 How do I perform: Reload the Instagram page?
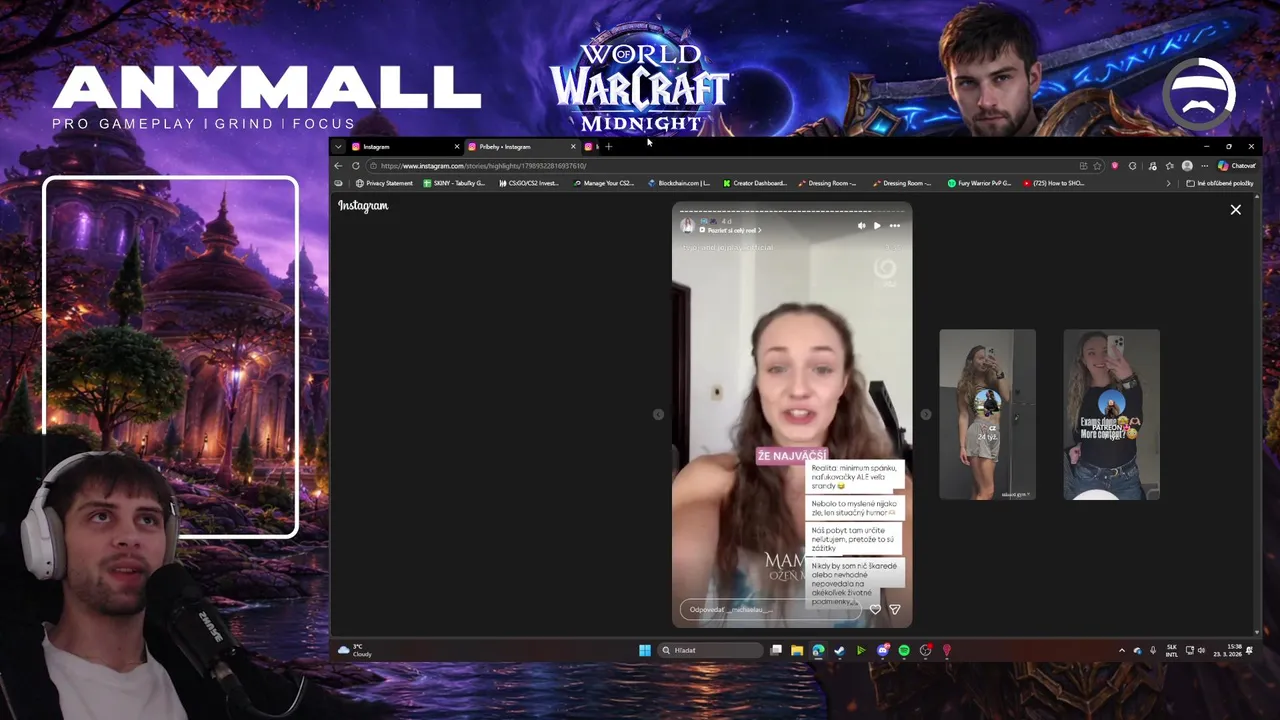(355, 166)
